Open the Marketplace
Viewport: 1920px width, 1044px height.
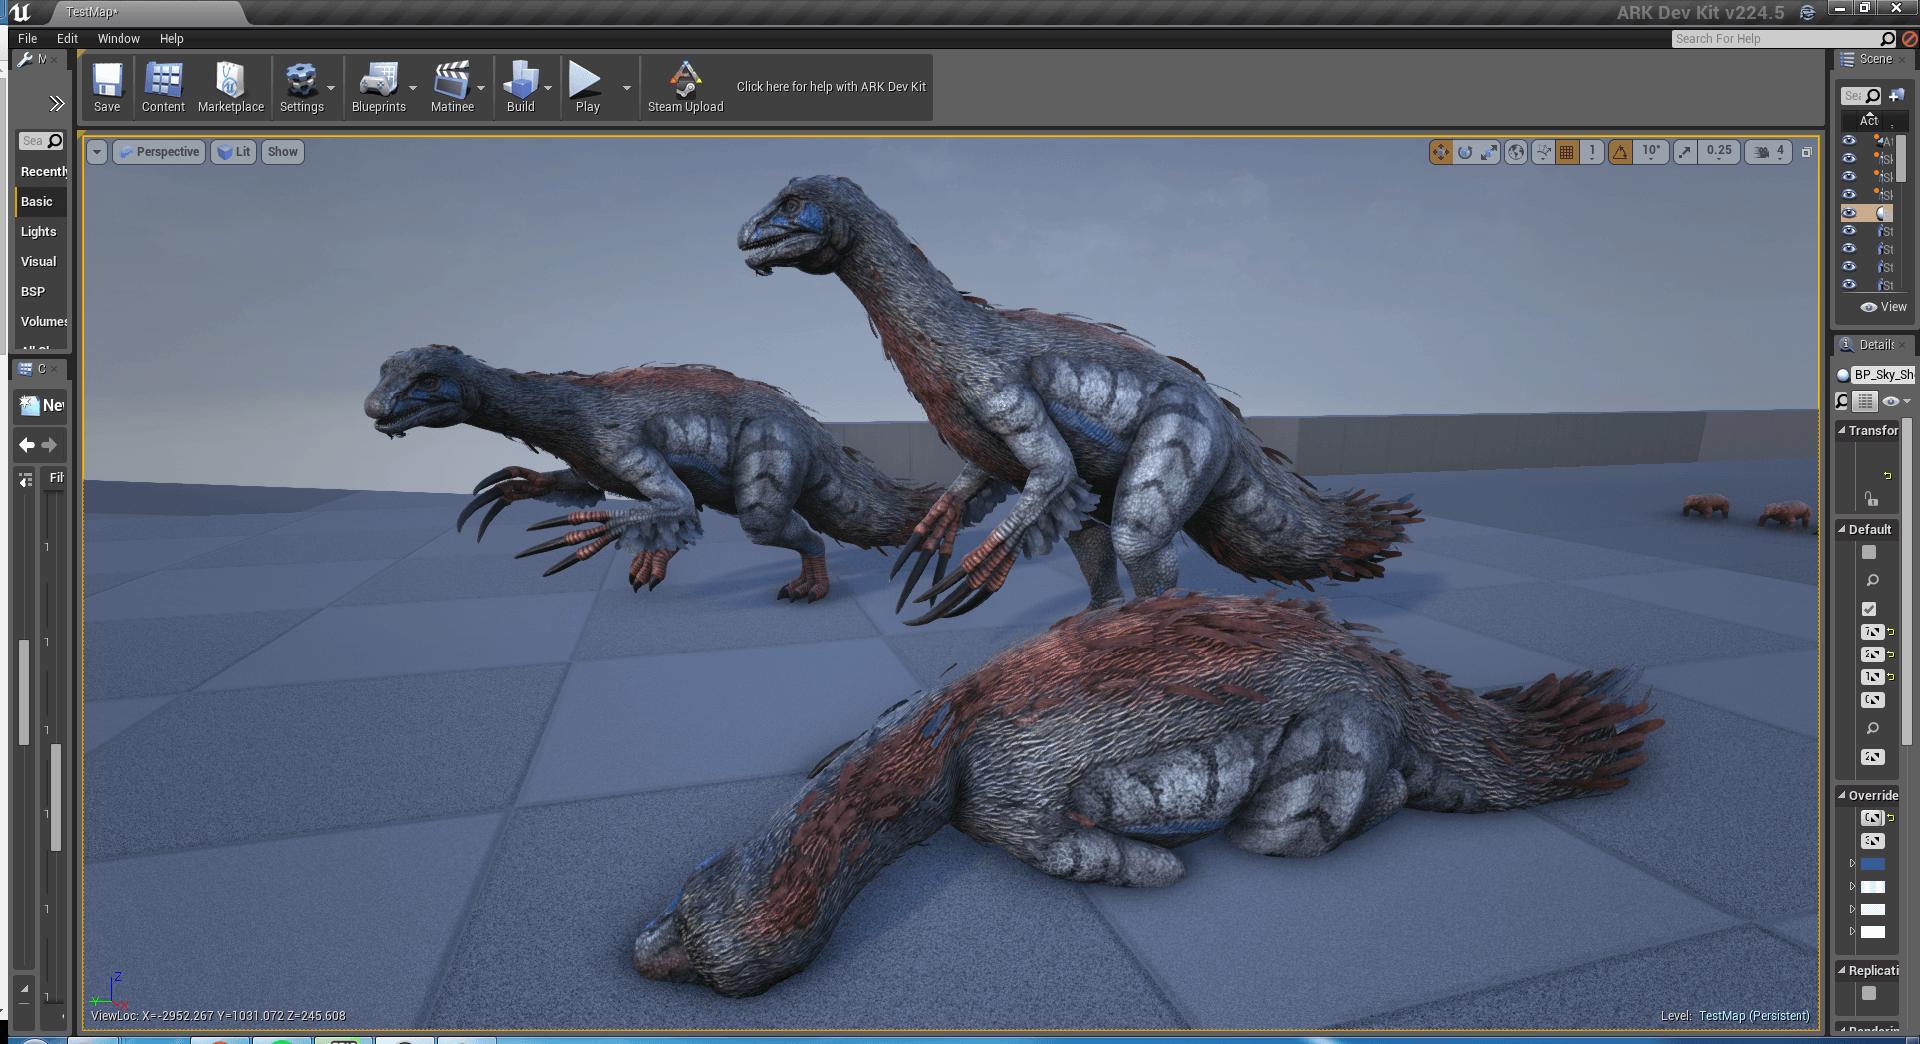[x=230, y=82]
